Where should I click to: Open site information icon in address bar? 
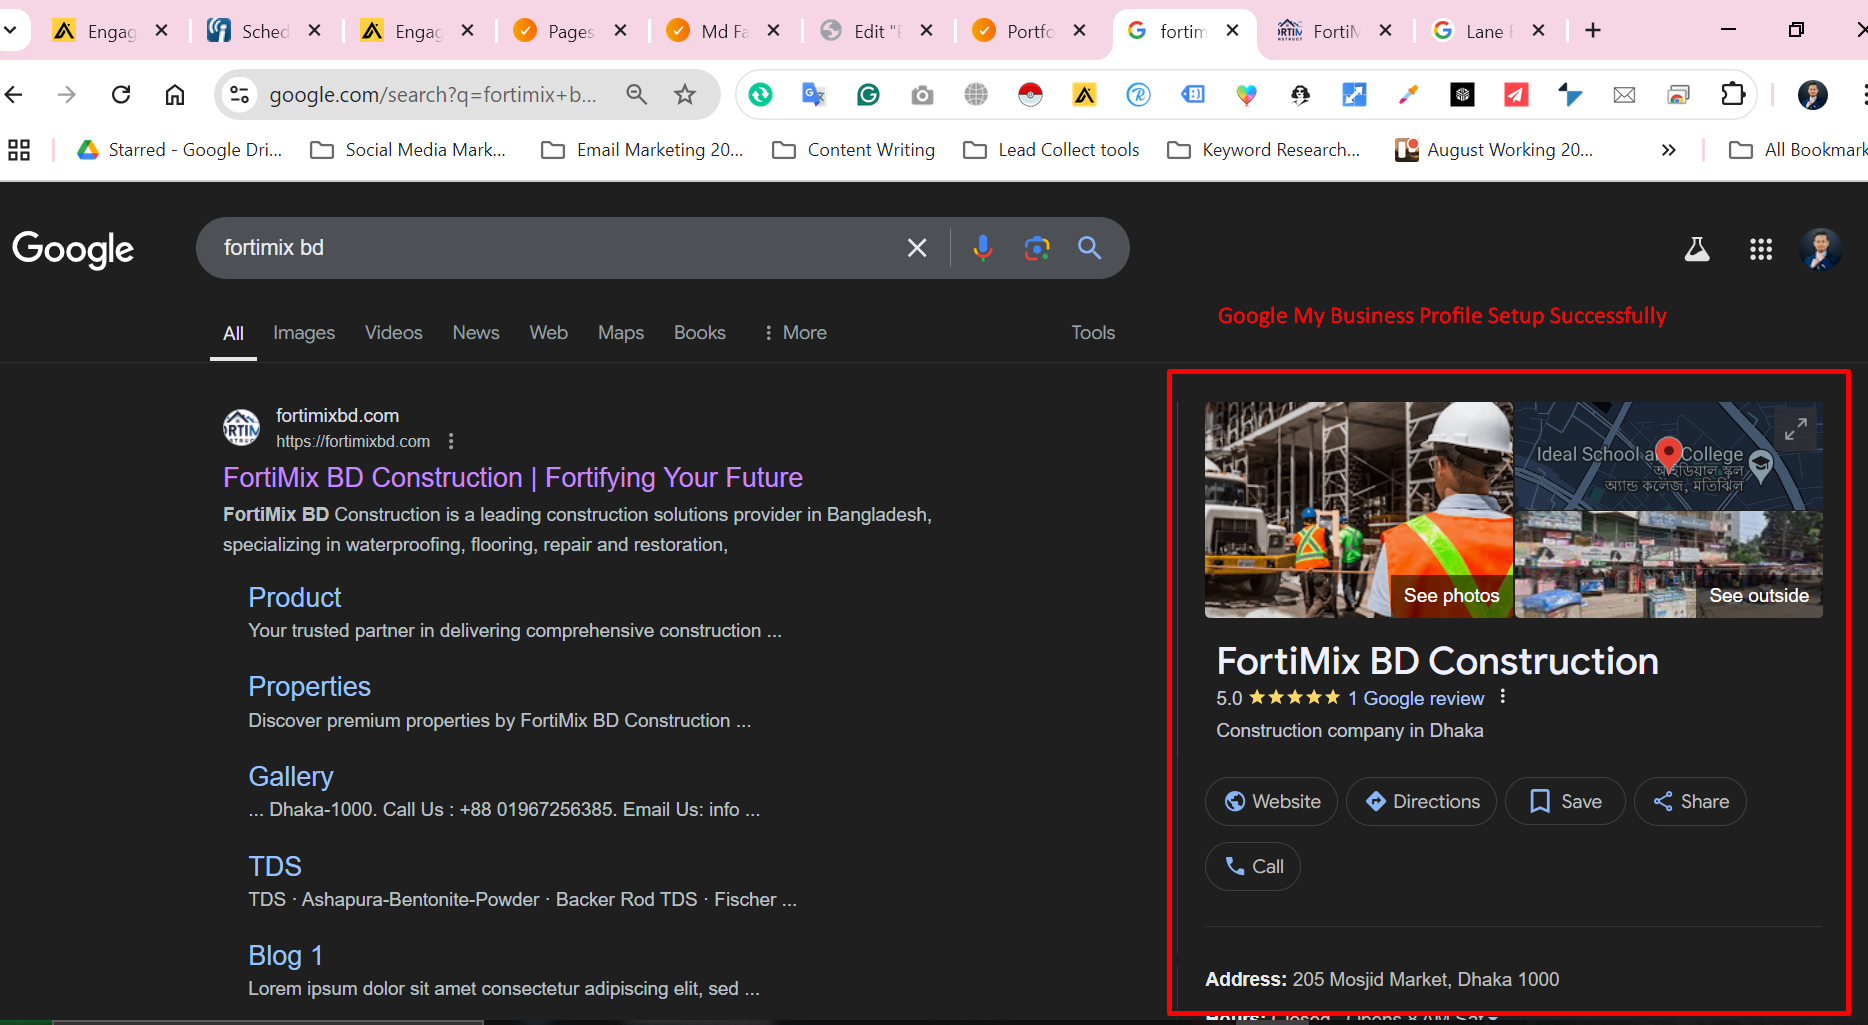(x=240, y=95)
